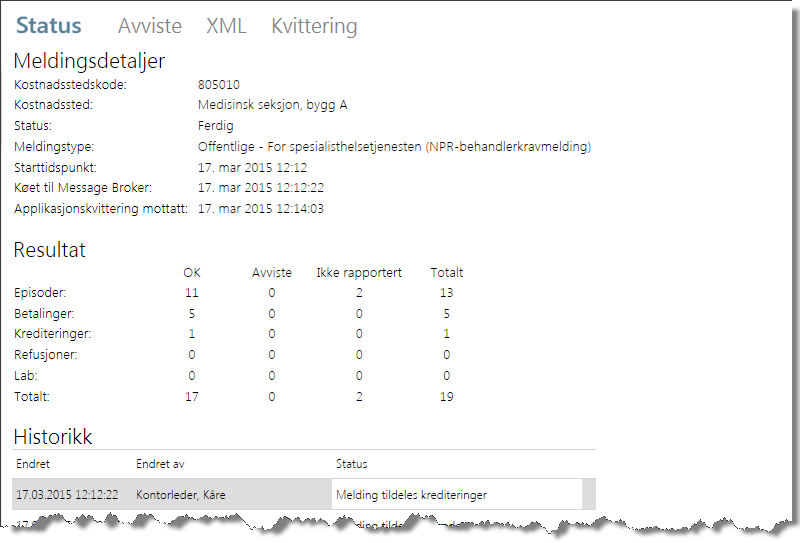Click Kontorleder, Kåre in history row
800x543 pixels.
pos(180,495)
